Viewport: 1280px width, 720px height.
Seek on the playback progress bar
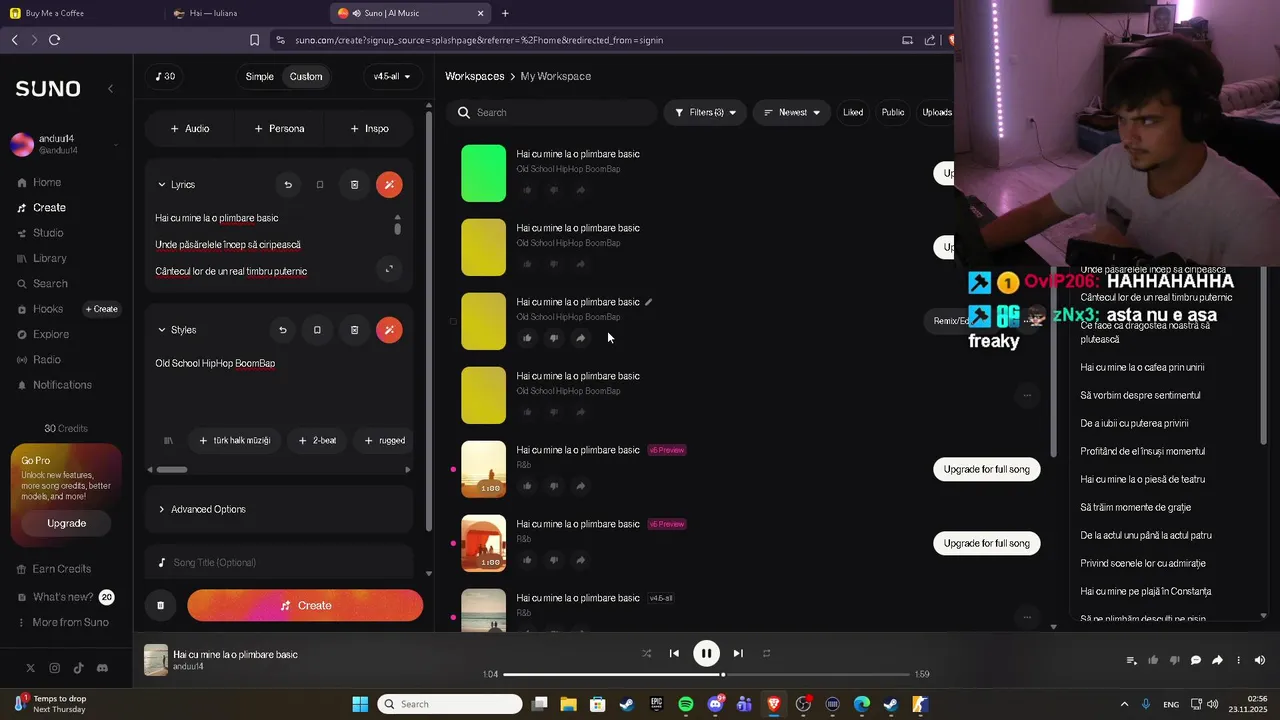click(706, 675)
